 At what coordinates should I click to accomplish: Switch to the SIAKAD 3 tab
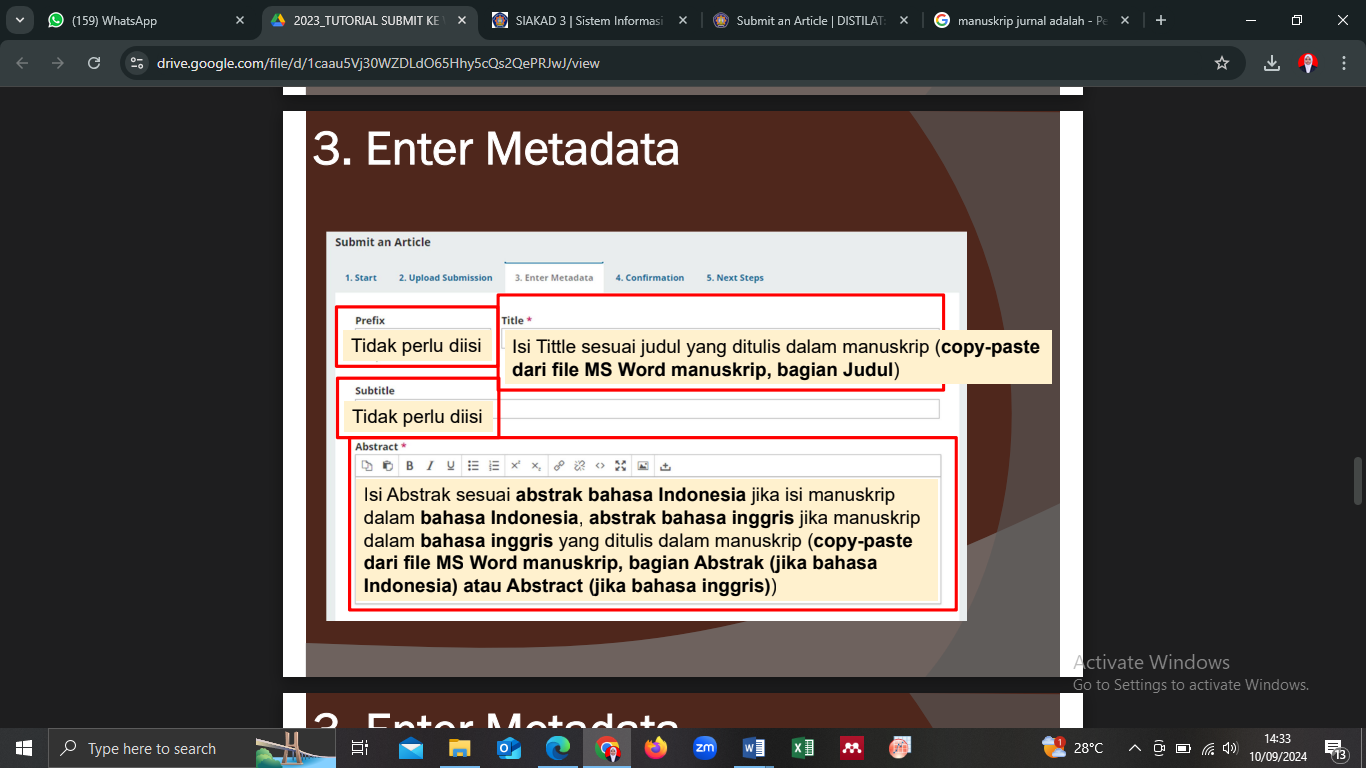click(588, 20)
